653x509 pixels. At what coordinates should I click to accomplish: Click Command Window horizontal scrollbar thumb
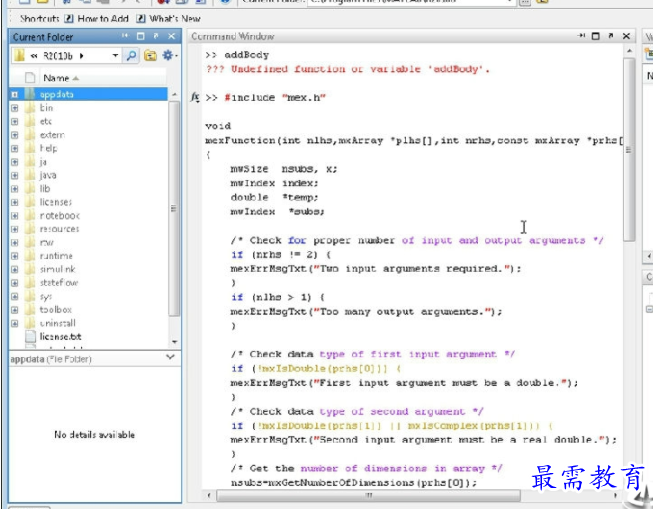[369, 495]
